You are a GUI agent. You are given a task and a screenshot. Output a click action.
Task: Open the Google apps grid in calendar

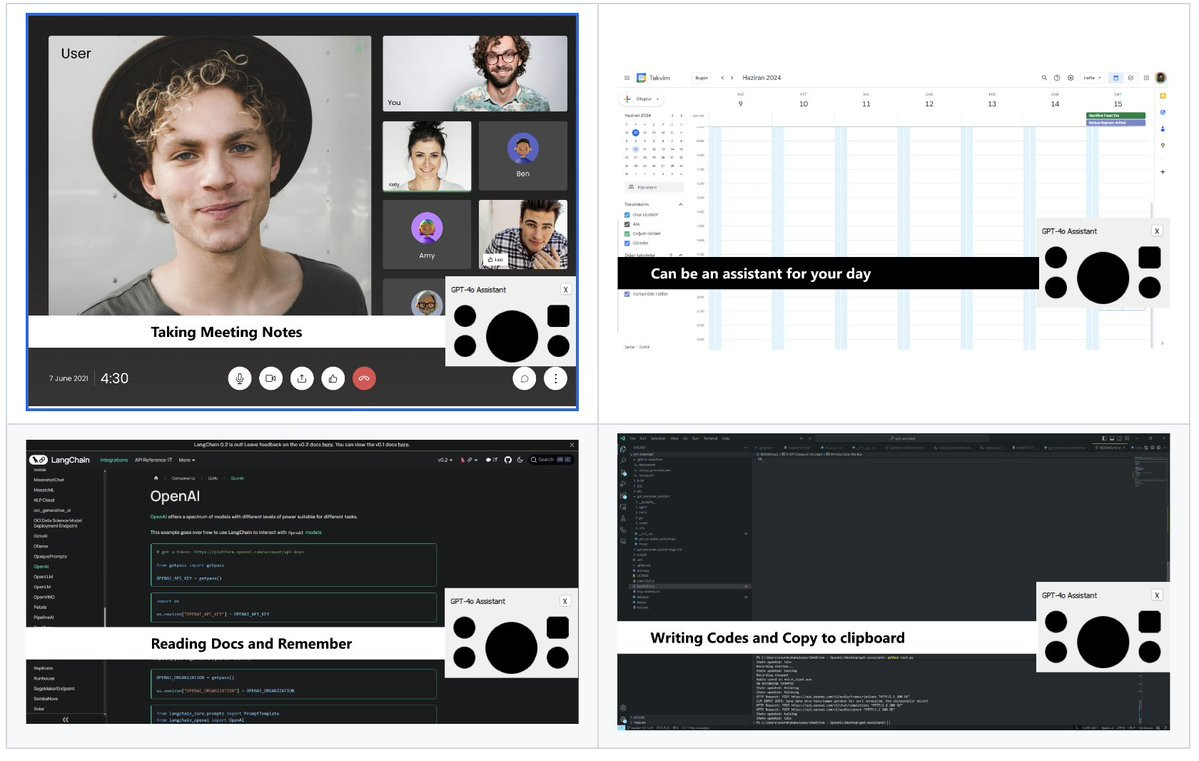point(1146,78)
